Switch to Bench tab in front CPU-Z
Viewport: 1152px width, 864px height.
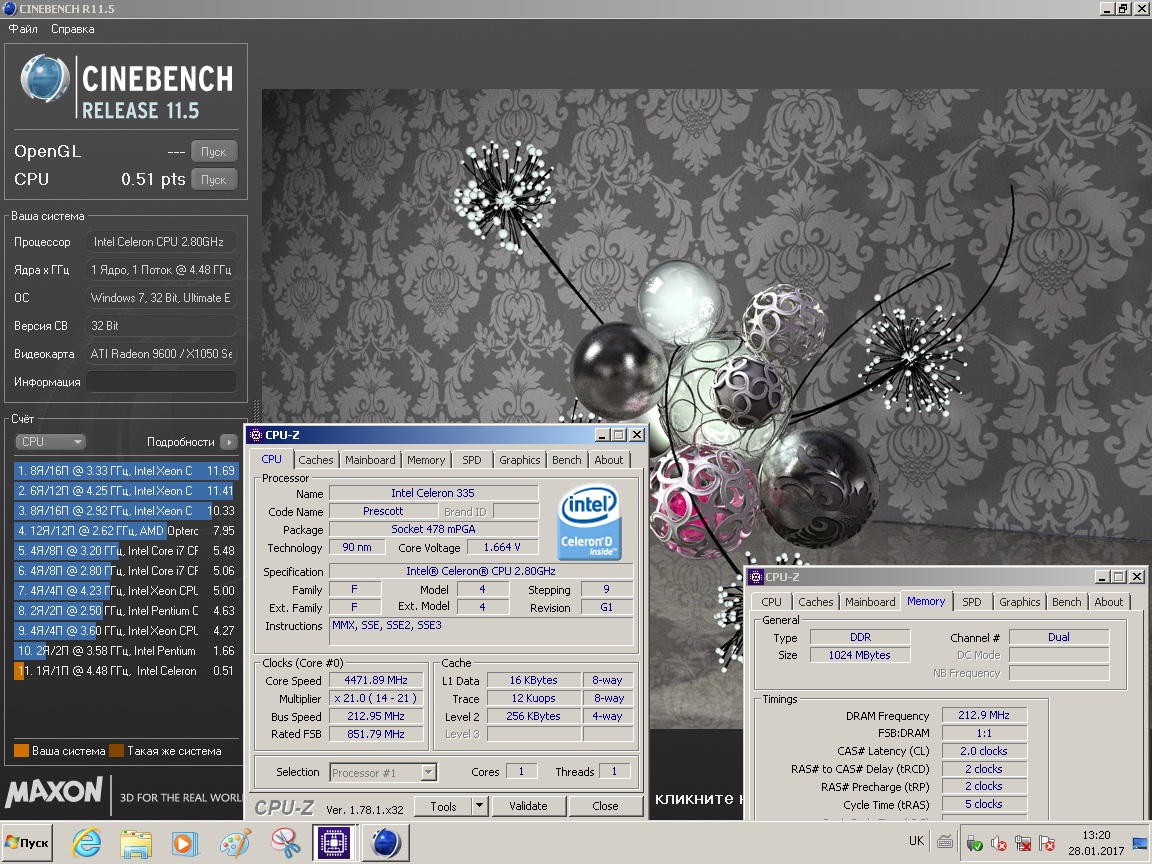566,460
